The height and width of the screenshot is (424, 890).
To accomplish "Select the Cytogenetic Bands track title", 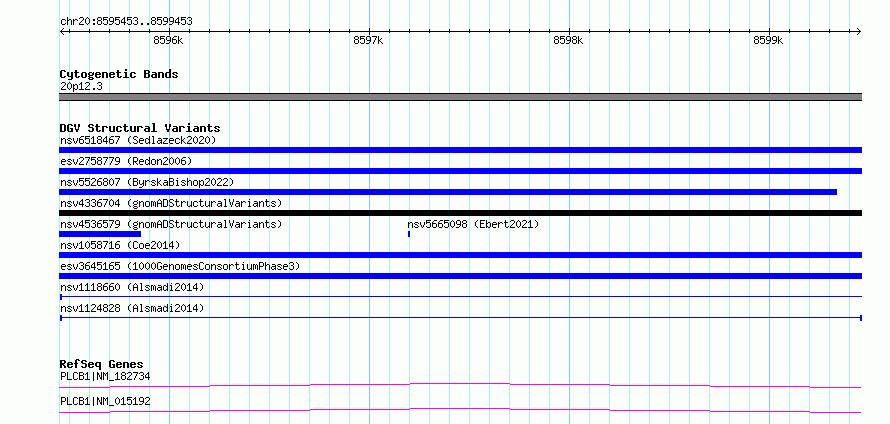I will (x=119, y=74).
